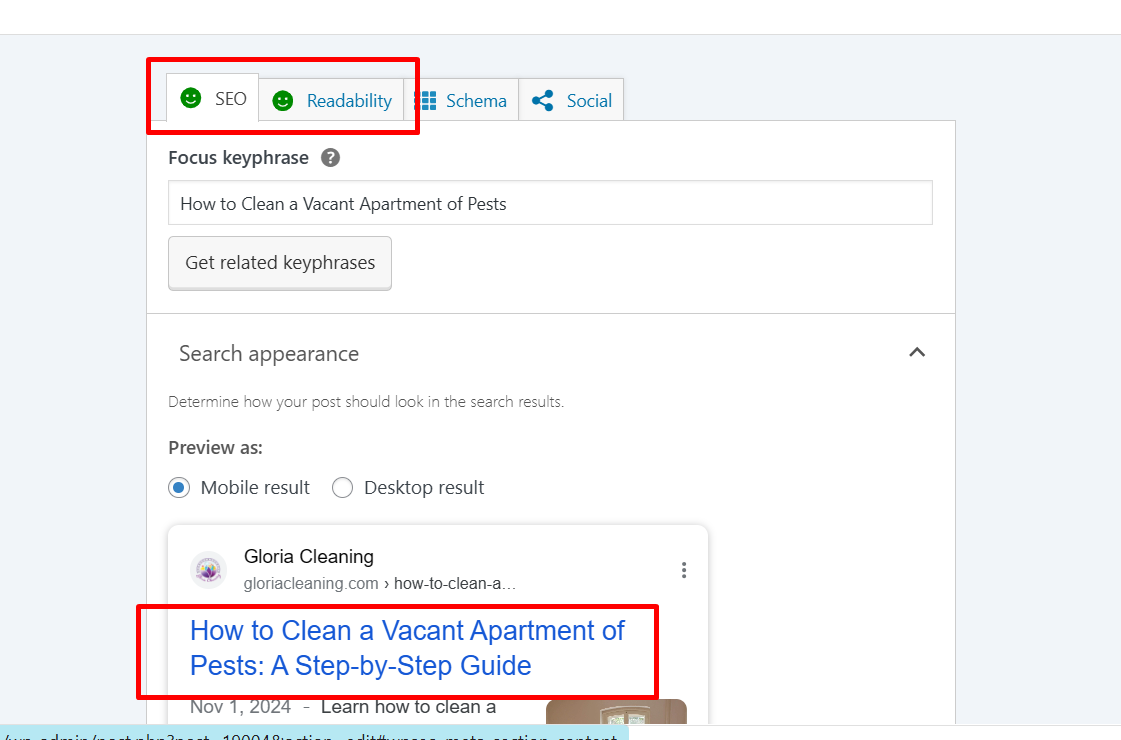Switch to the Readability tab
Image resolution: width=1121 pixels, height=740 pixels.
(x=349, y=101)
